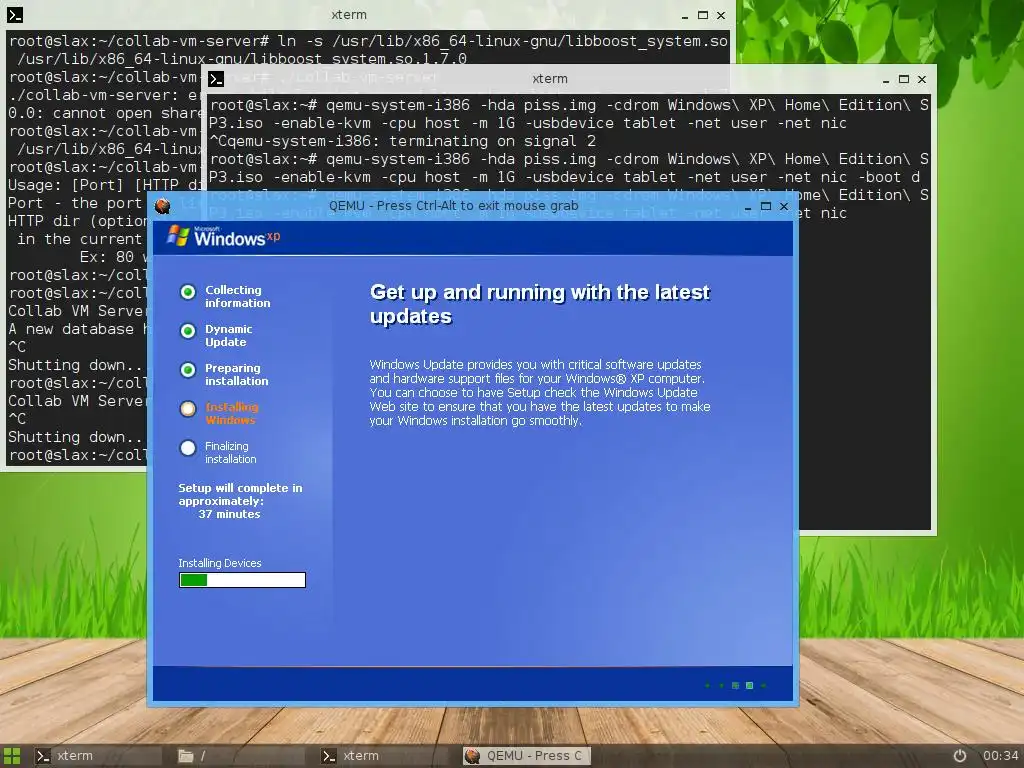Minimize the back xterm window
Image resolution: width=1024 pixels, height=768 pixels.
tap(684, 16)
